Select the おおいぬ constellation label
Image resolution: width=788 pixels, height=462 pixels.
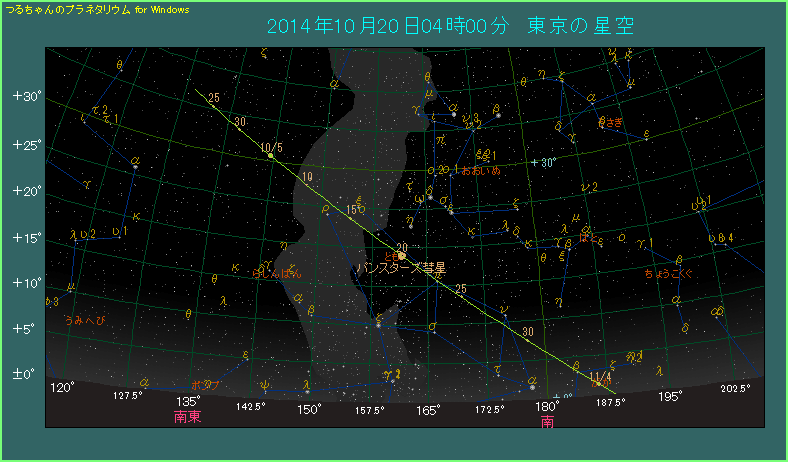[481, 170]
